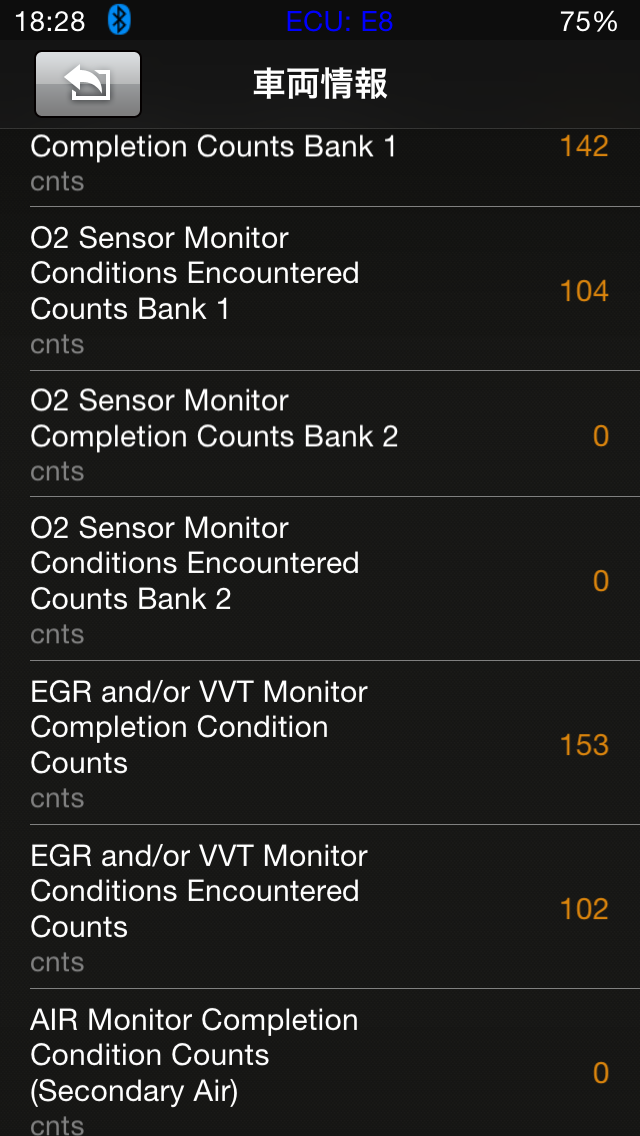Tap zero value for Secondary Air monitor
Image resolution: width=640 pixels, height=1136 pixels.
[600, 1073]
